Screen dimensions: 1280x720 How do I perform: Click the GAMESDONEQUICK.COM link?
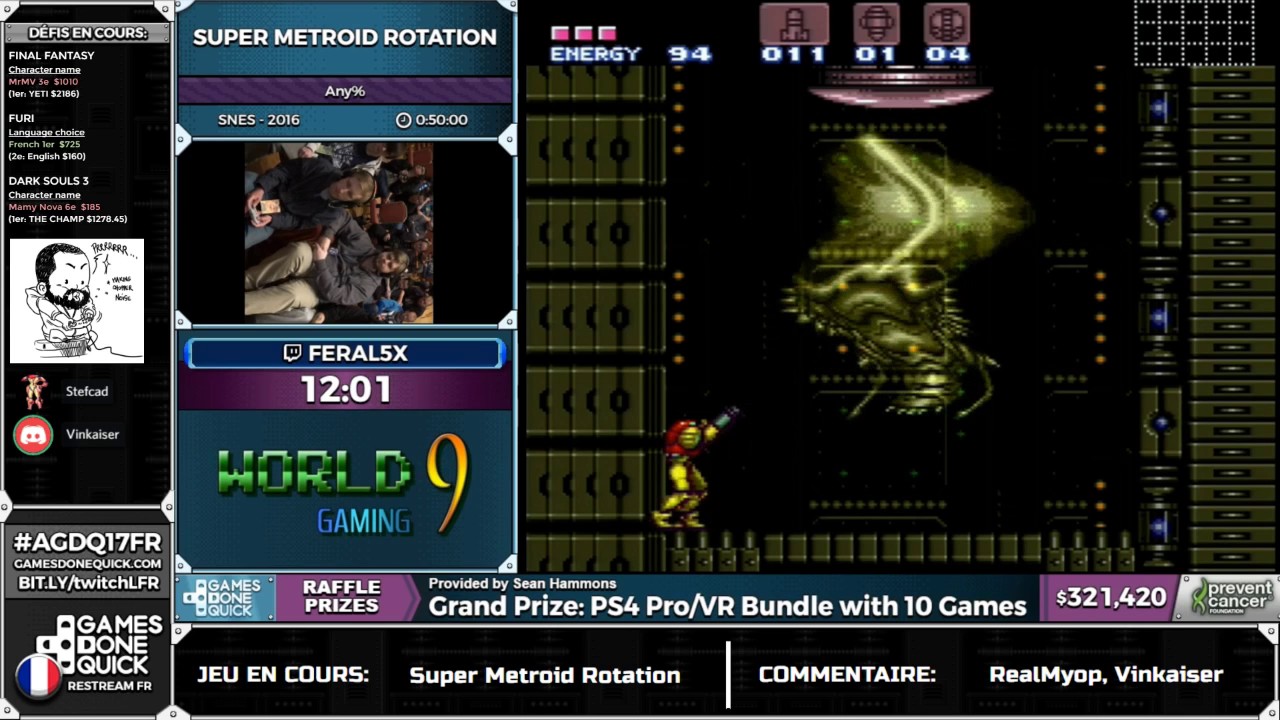(x=87, y=564)
